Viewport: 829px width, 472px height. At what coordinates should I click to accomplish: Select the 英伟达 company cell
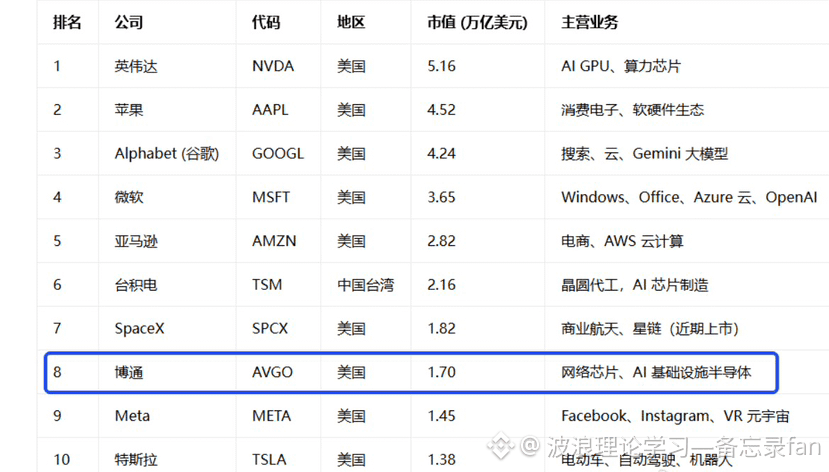136,66
